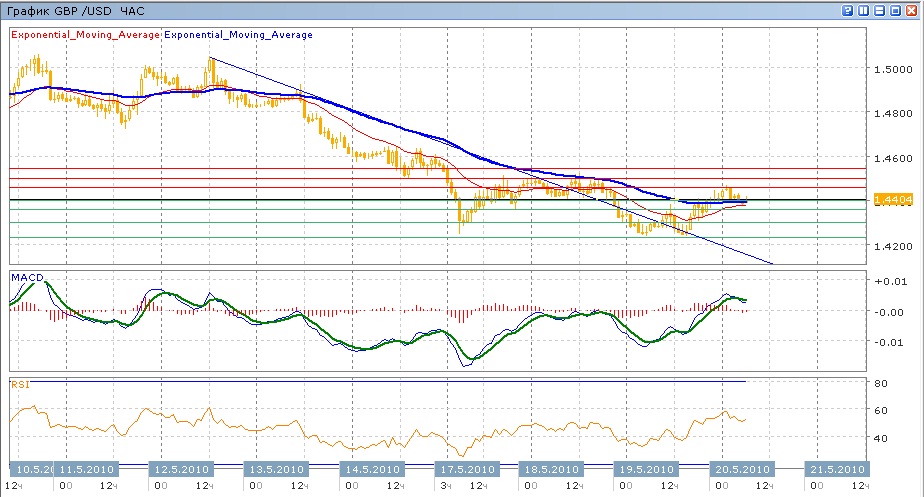Maximize the chart window
The image size is (924, 497).
(897, 10)
